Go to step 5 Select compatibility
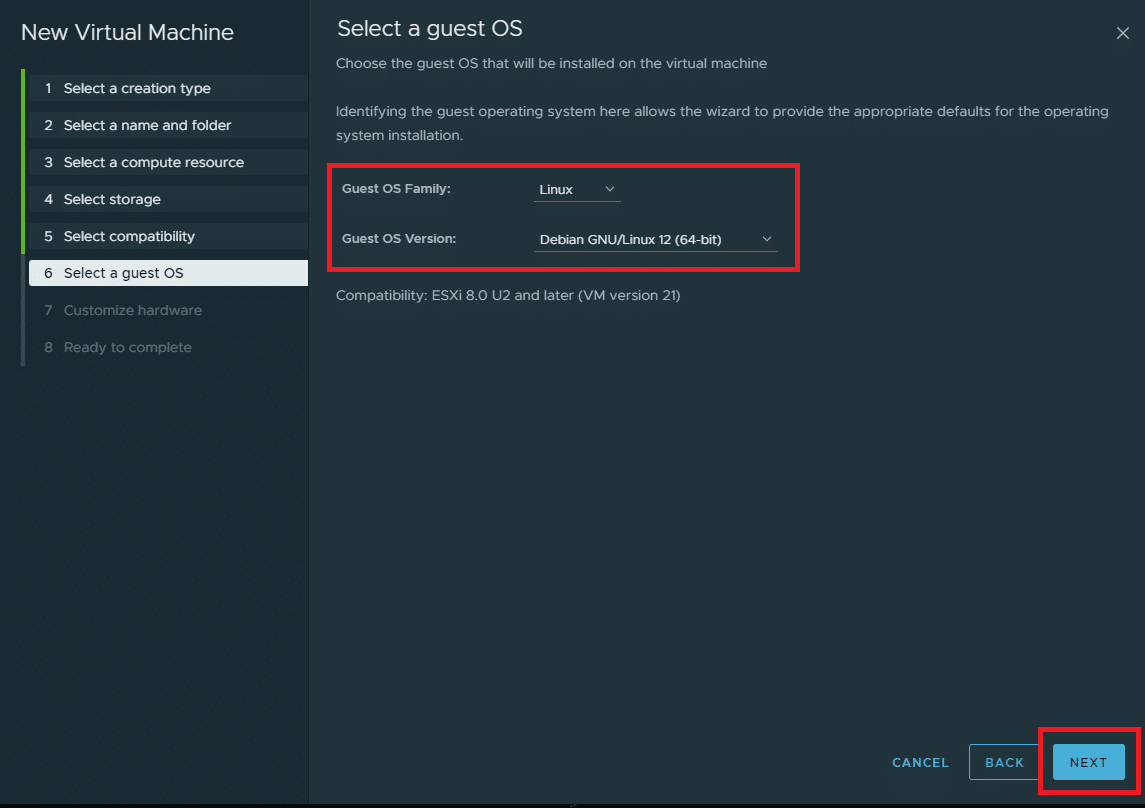Screen dimensions: 1145x808 pos(168,236)
